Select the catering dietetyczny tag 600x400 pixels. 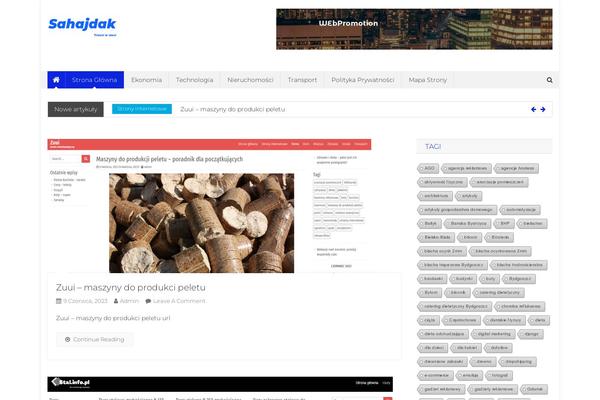pyautogui.click(x=499, y=292)
